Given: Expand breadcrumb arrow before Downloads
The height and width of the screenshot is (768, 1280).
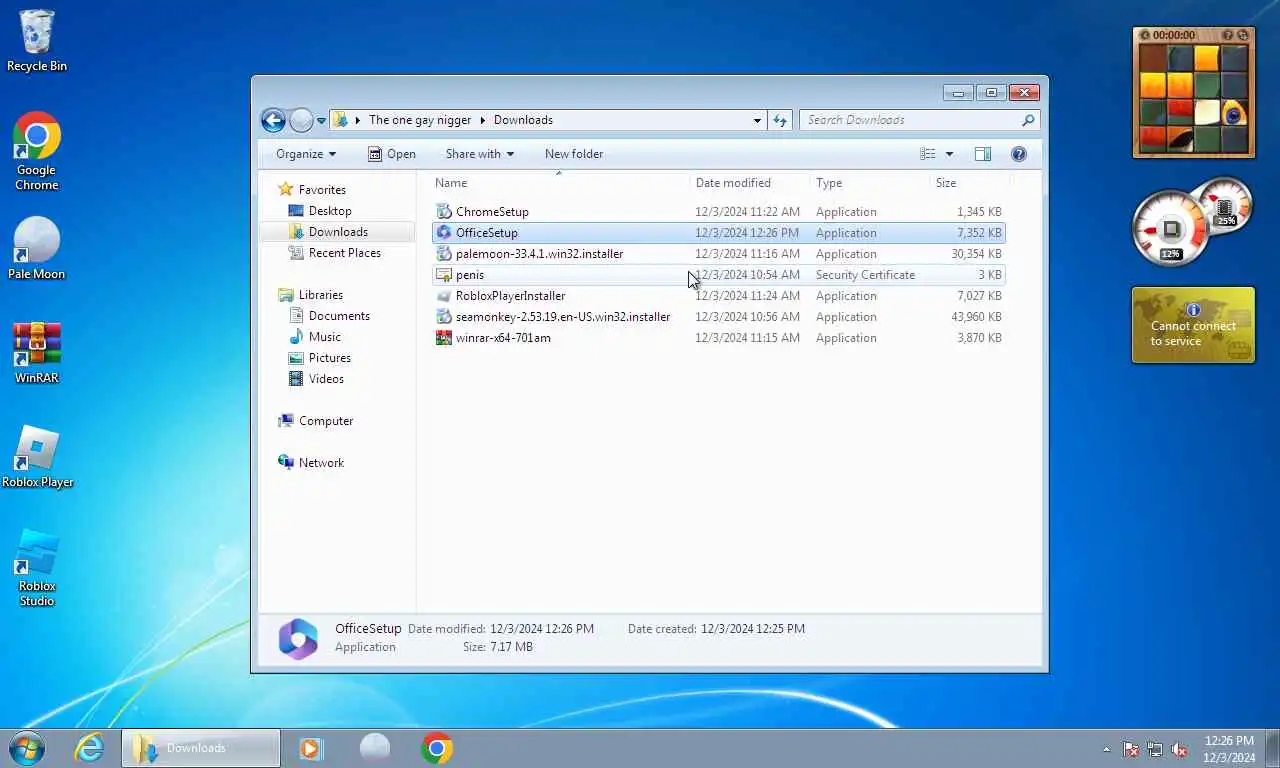Looking at the screenshot, I should pos(482,120).
